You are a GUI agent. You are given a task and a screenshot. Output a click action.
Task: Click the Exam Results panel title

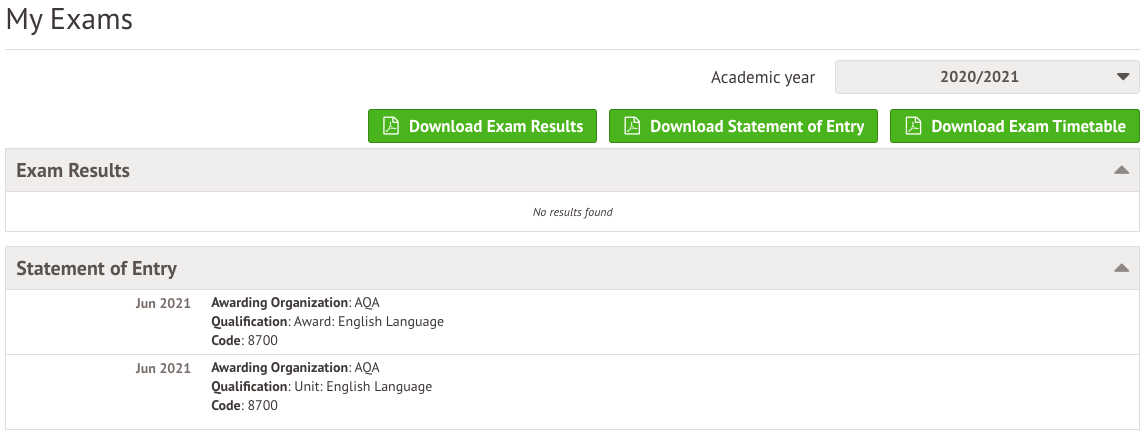coord(73,171)
